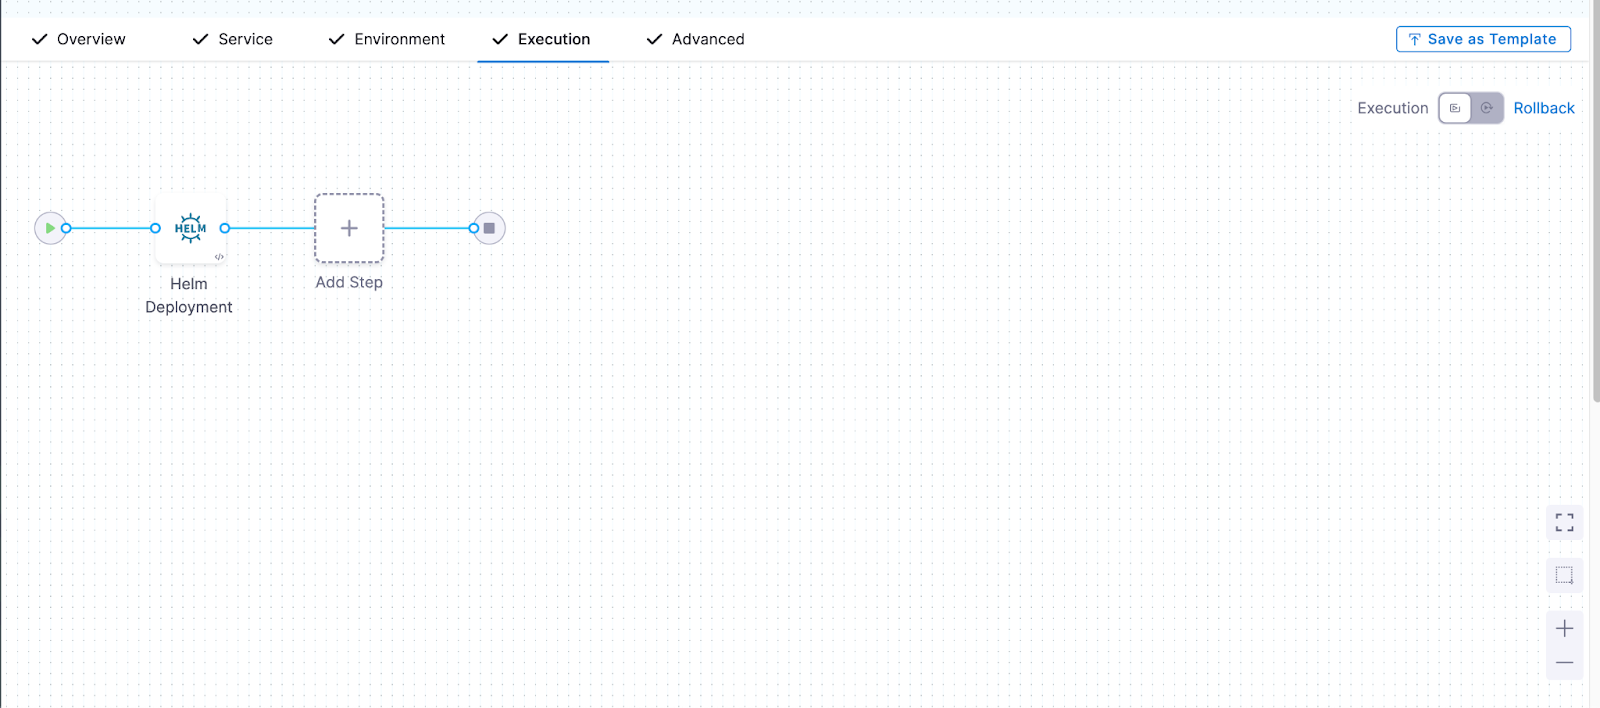Click the code icon on Helm step
Image resolution: width=1600 pixels, height=708 pixels.
coord(219,257)
